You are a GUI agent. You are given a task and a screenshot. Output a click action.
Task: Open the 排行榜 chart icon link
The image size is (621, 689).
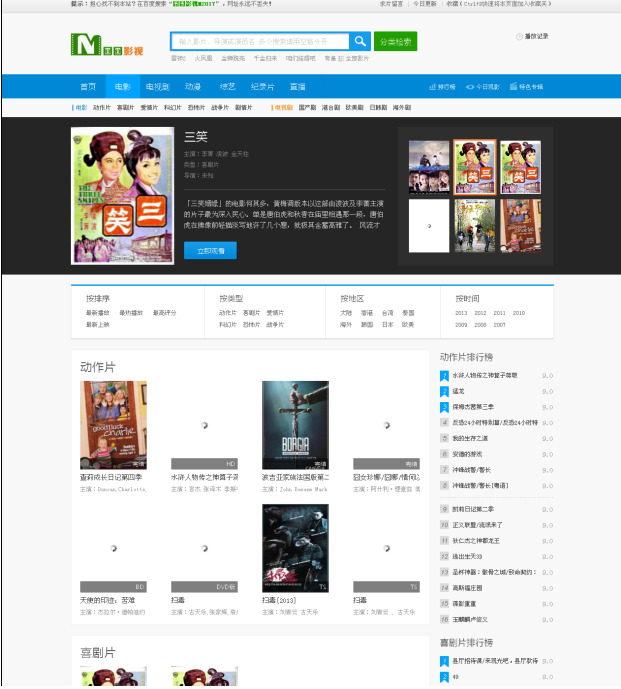(x=442, y=87)
